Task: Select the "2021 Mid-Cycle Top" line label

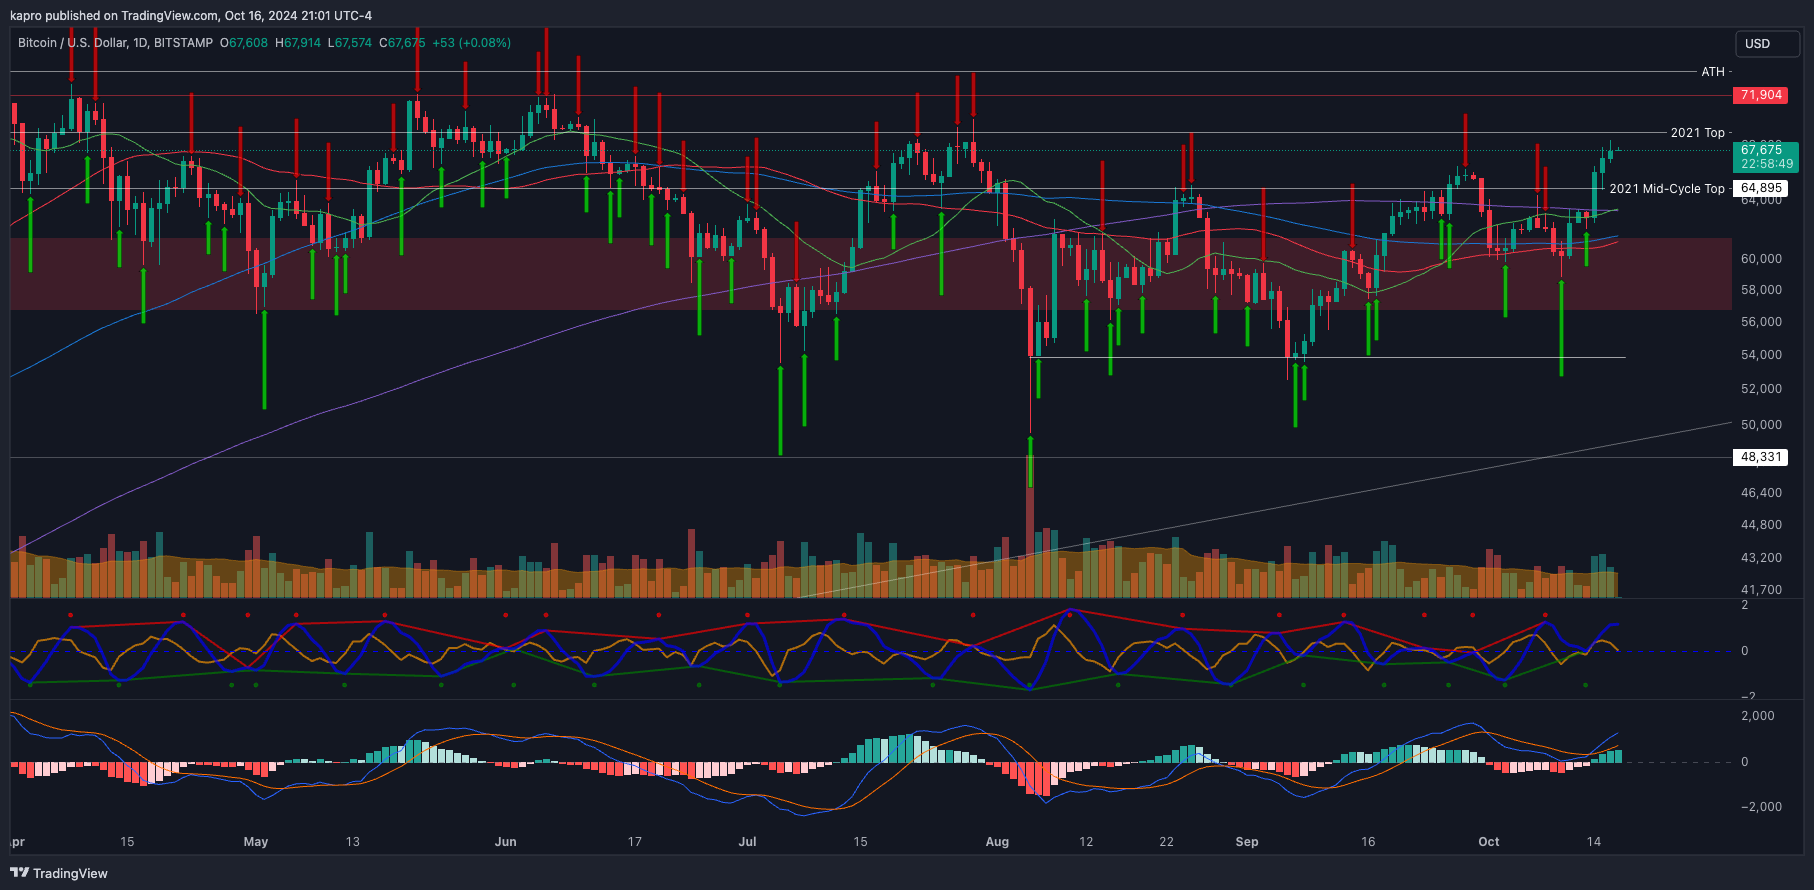Action: tap(1667, 189)
